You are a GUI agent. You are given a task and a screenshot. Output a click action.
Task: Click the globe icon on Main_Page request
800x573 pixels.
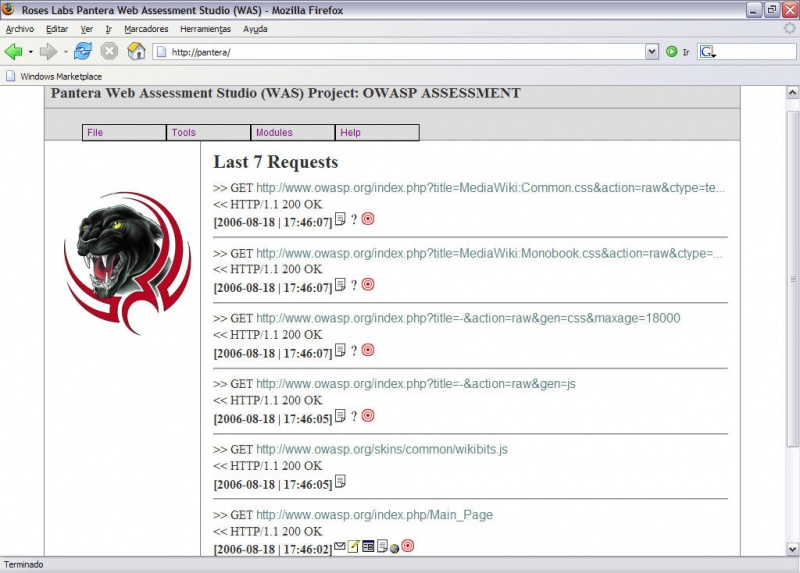tap(395, 547)
